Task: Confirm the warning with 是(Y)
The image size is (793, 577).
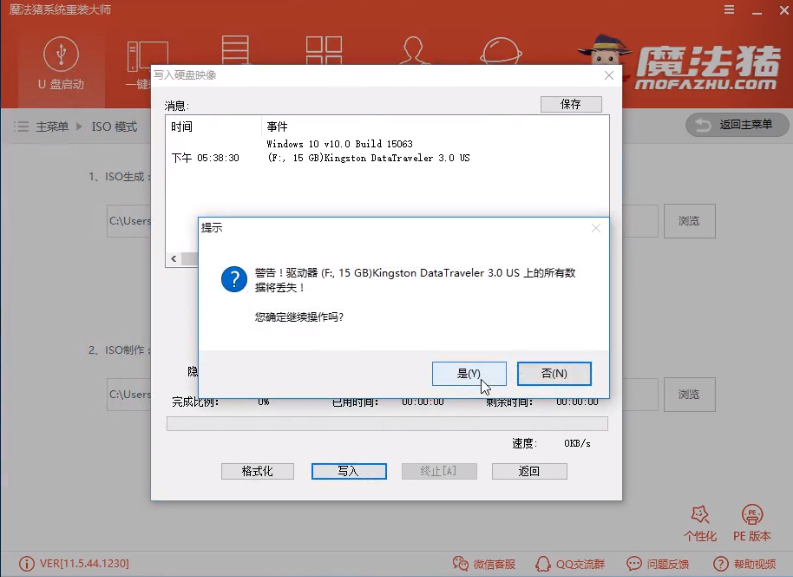Action: (x=469, y=373)
